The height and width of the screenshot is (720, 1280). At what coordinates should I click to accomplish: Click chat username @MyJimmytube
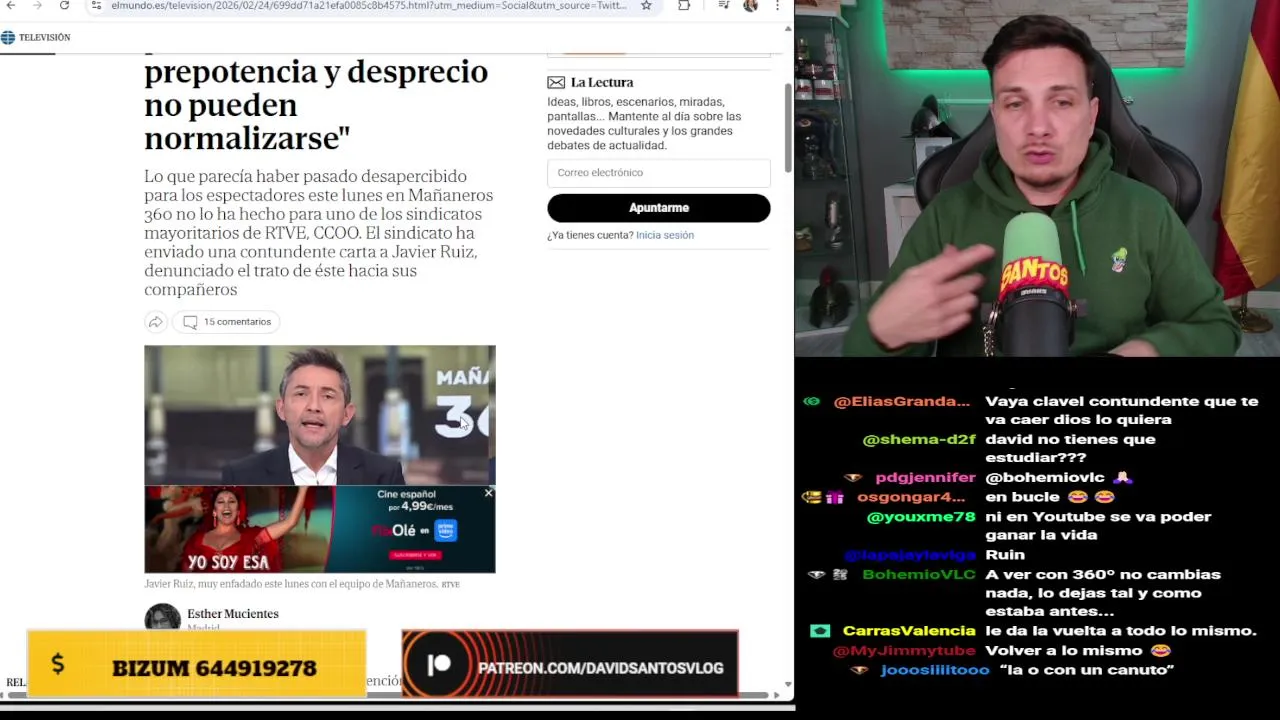tap(904, 651)
